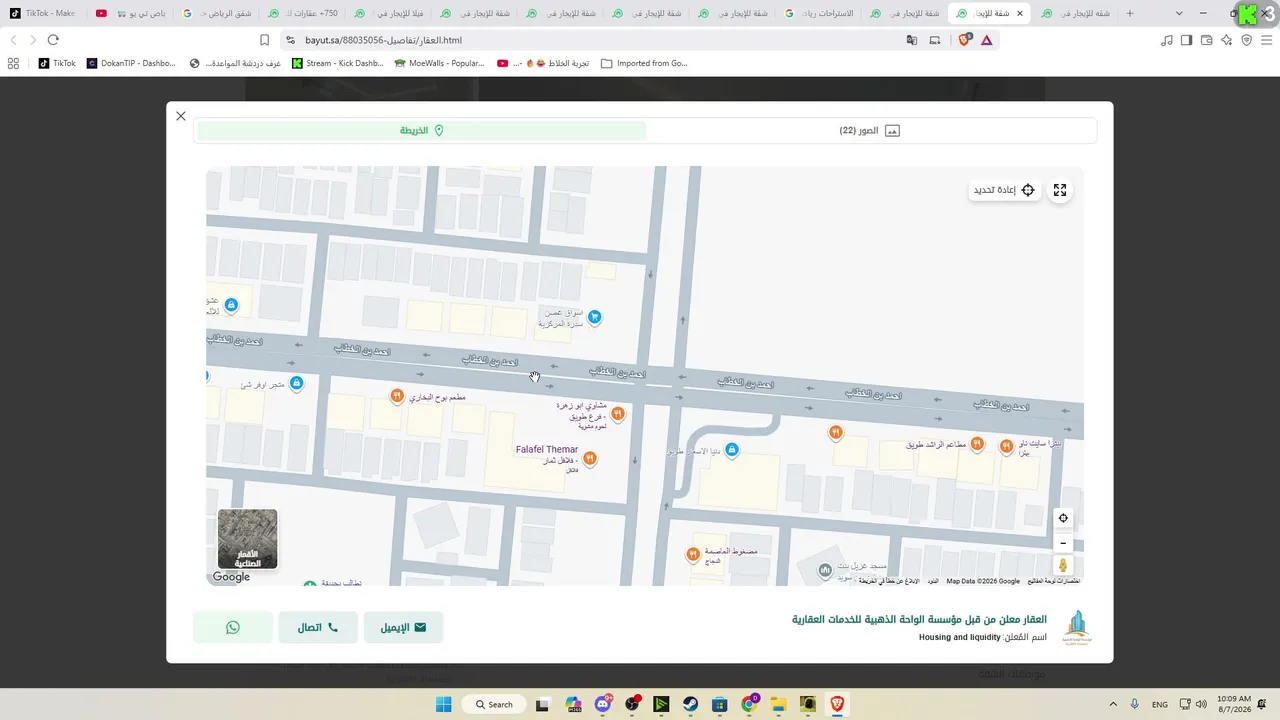The height and width of the screenshot is (720, 1280).
Task: Open WhatsApp contact button
Action: tap(233, 627)
